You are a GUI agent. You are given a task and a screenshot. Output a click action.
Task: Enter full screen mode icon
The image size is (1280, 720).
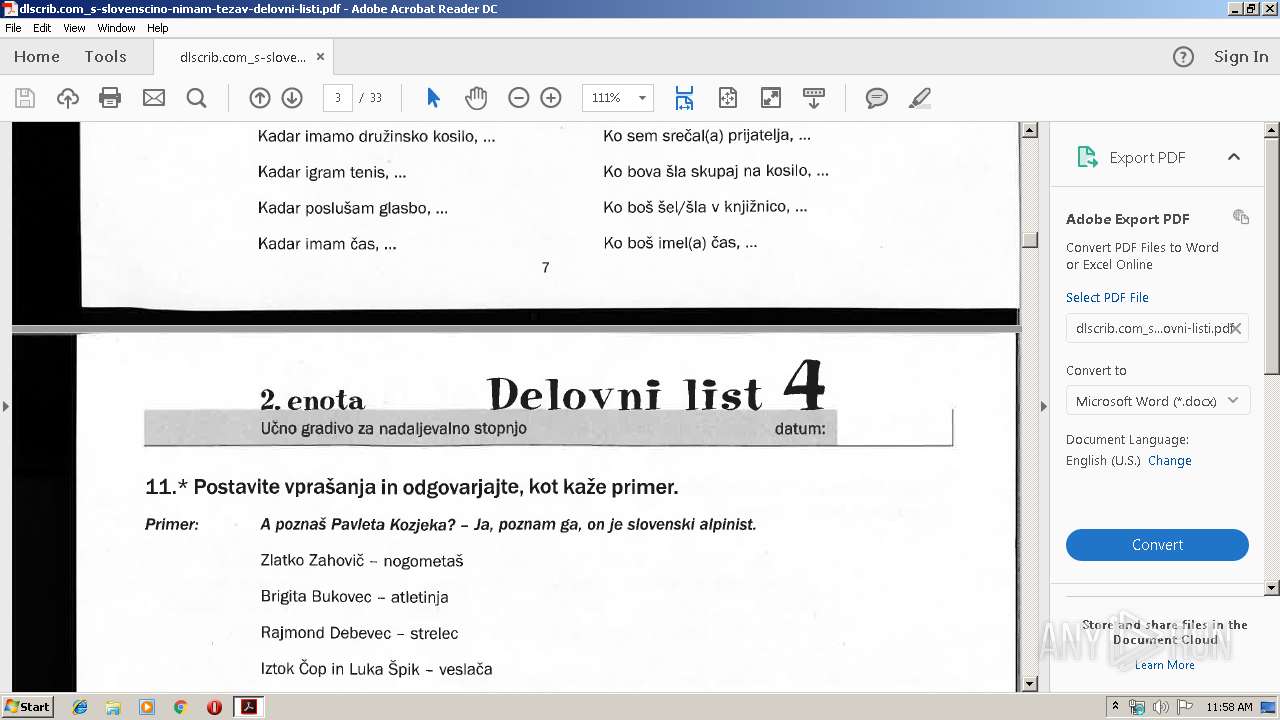[x=771, y=98]
